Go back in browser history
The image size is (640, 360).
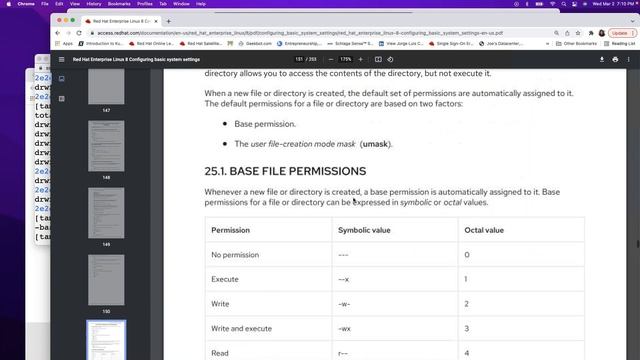(58, 33)
